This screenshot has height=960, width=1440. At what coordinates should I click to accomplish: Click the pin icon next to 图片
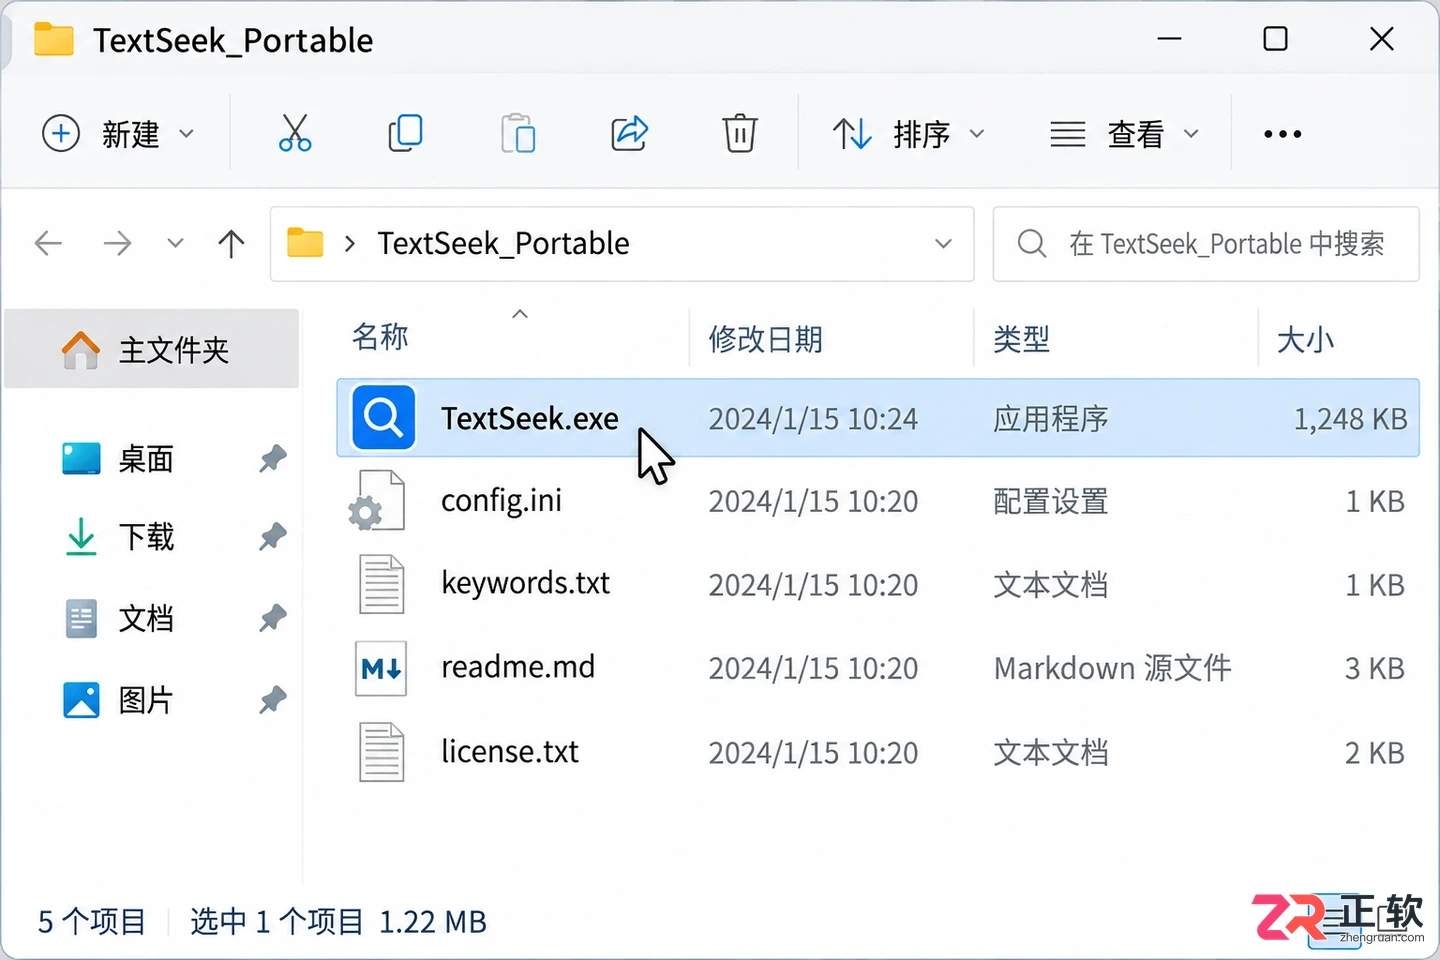272,700
